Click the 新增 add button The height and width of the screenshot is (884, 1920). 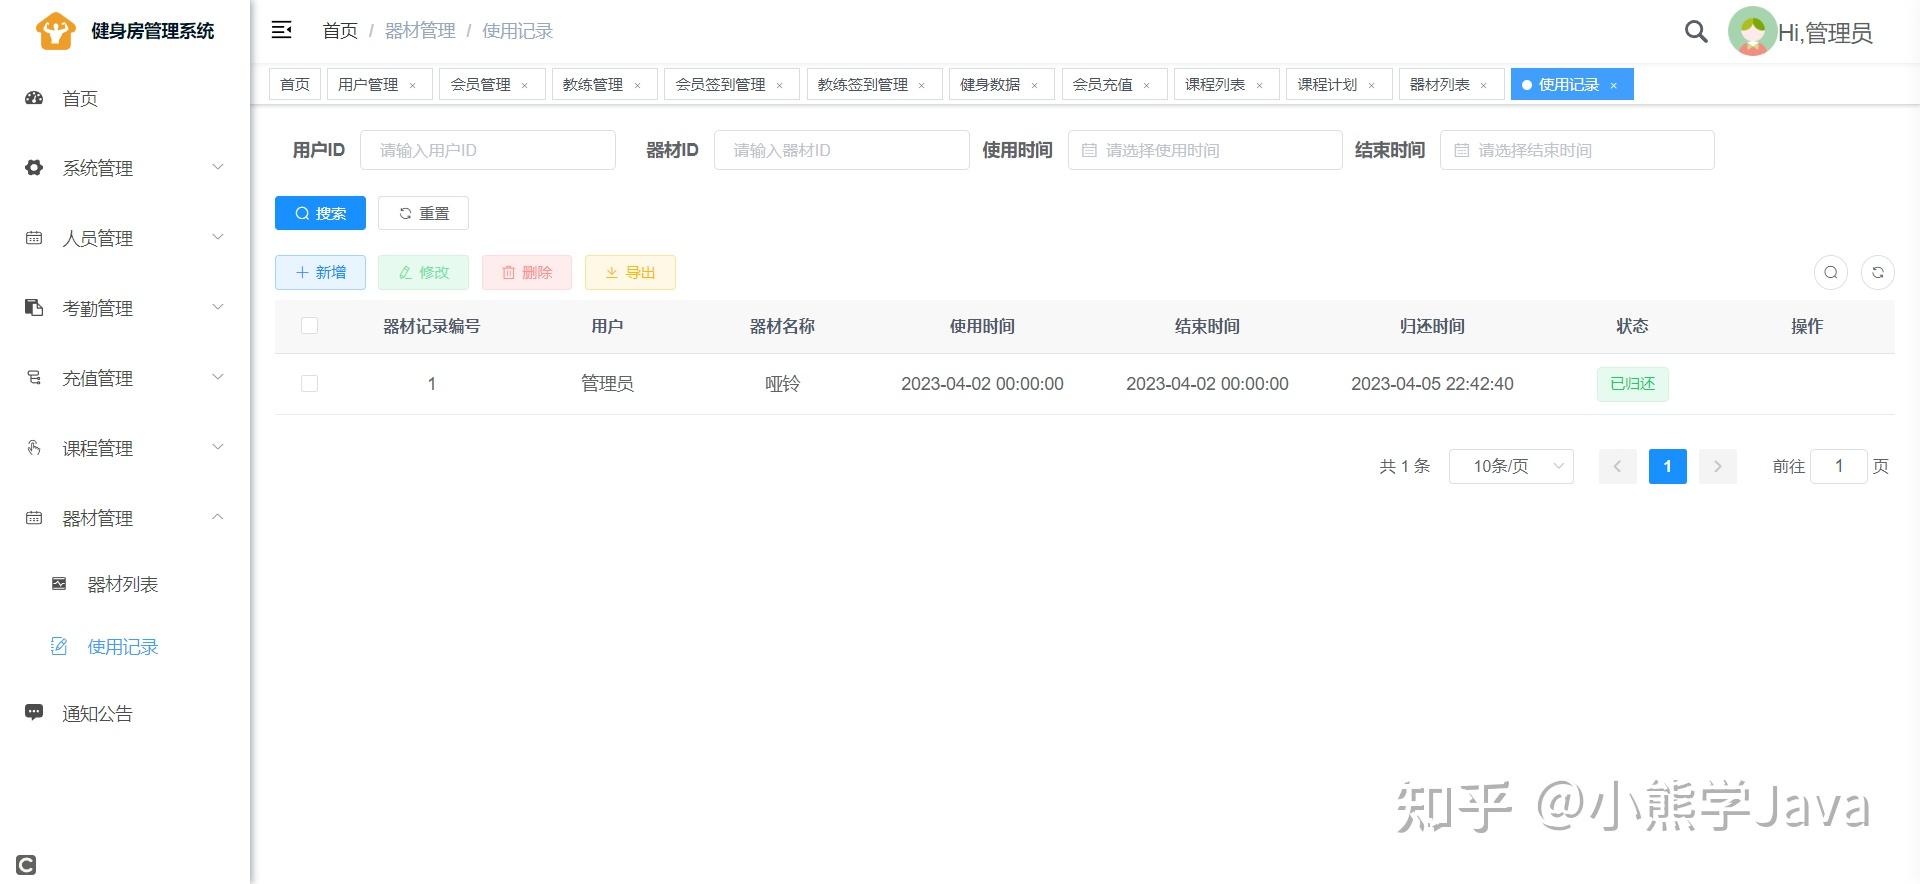pos(320,272)
